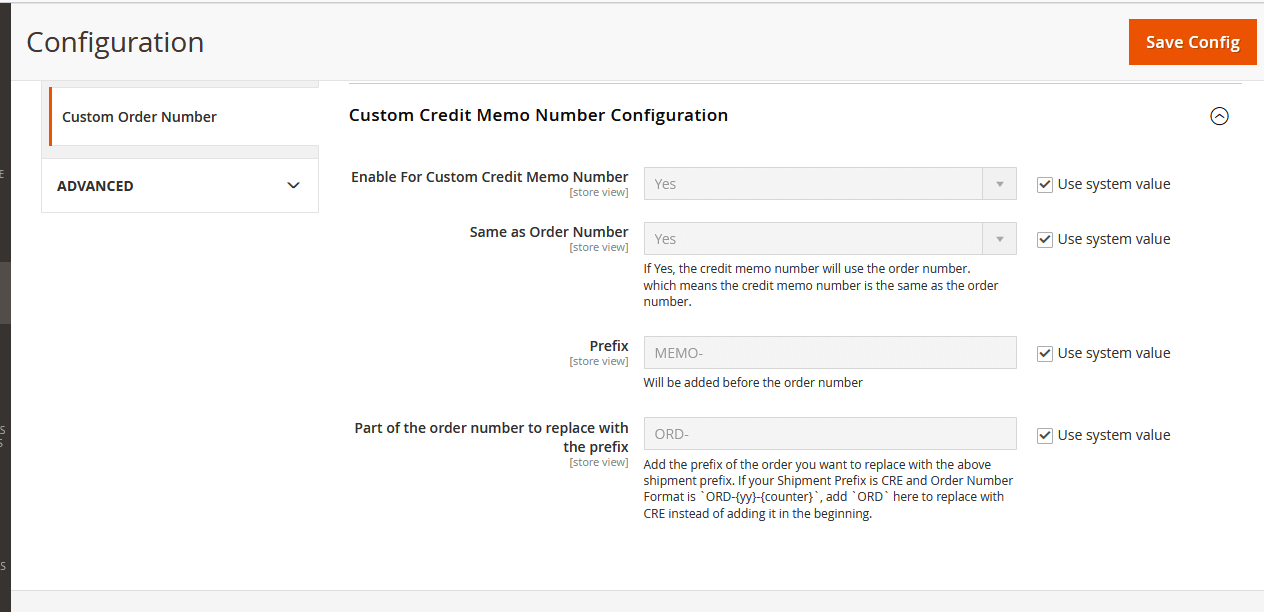The height and width of the screenshot is (612, 1264).
Task: Click the Configuration page title
Action: pos(115,42)
